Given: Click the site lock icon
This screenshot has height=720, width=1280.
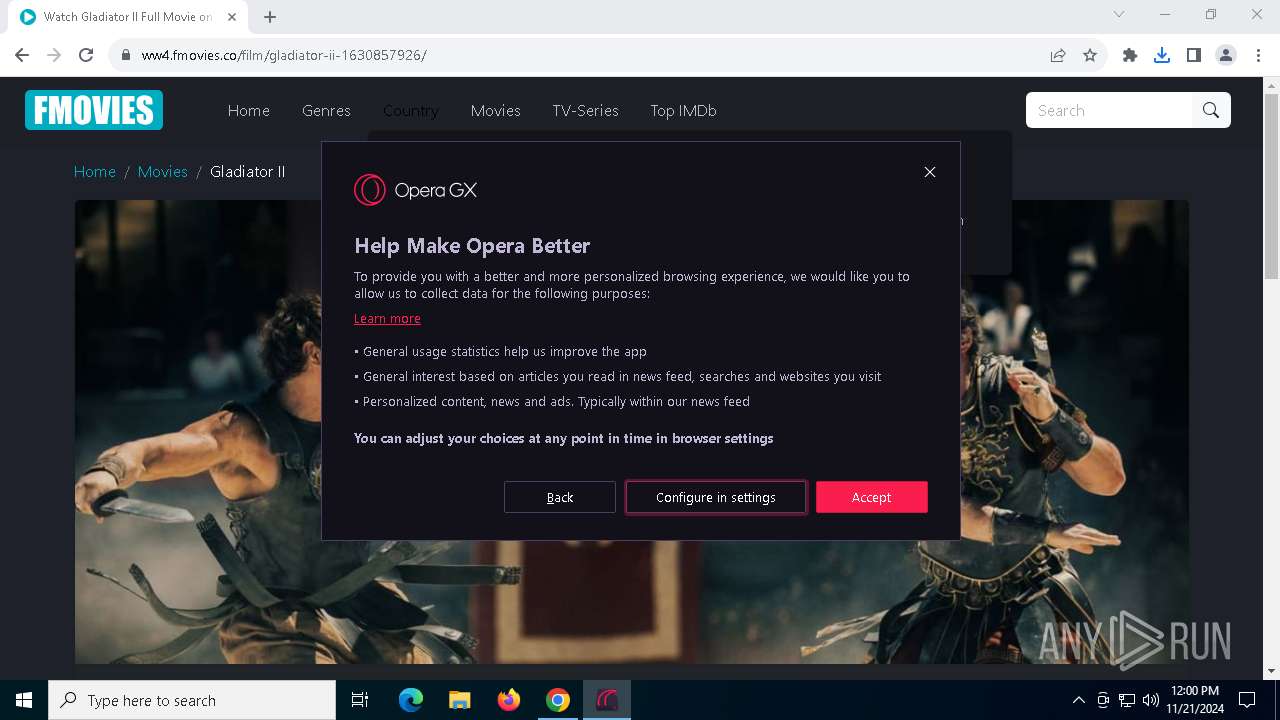Looking at the screenshot, I should 126,55.
